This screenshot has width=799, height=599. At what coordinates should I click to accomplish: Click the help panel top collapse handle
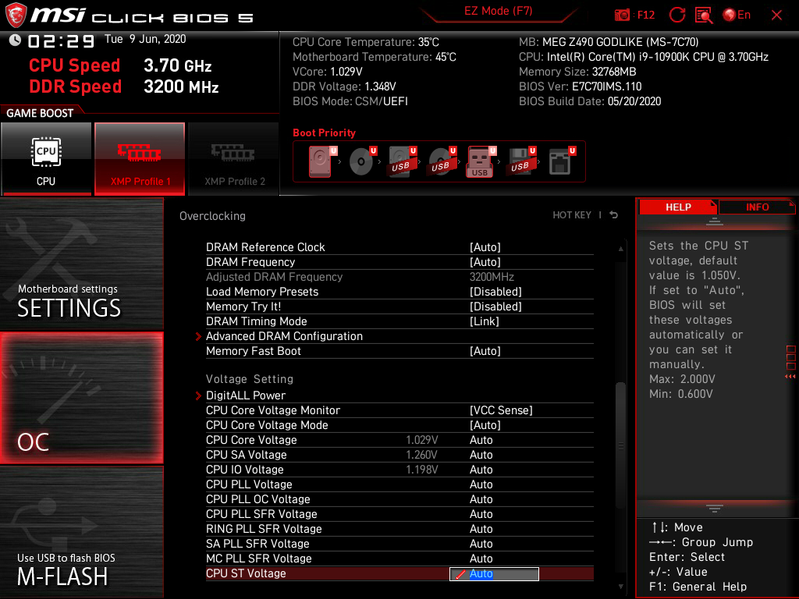pos(714,222)
